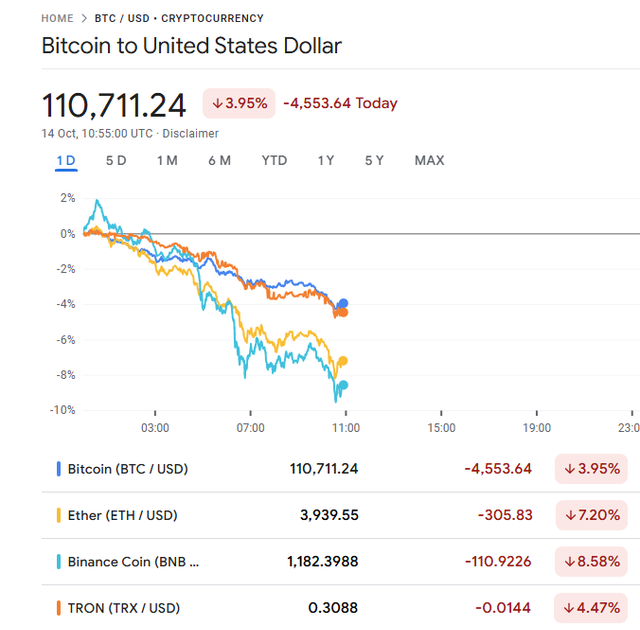Open the Binance Coin row
640x630 pixels.
tap(133, 561)
